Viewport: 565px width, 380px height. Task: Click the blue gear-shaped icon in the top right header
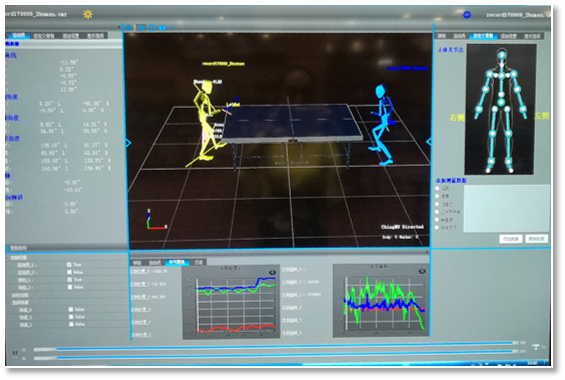(x=467, y=15)
